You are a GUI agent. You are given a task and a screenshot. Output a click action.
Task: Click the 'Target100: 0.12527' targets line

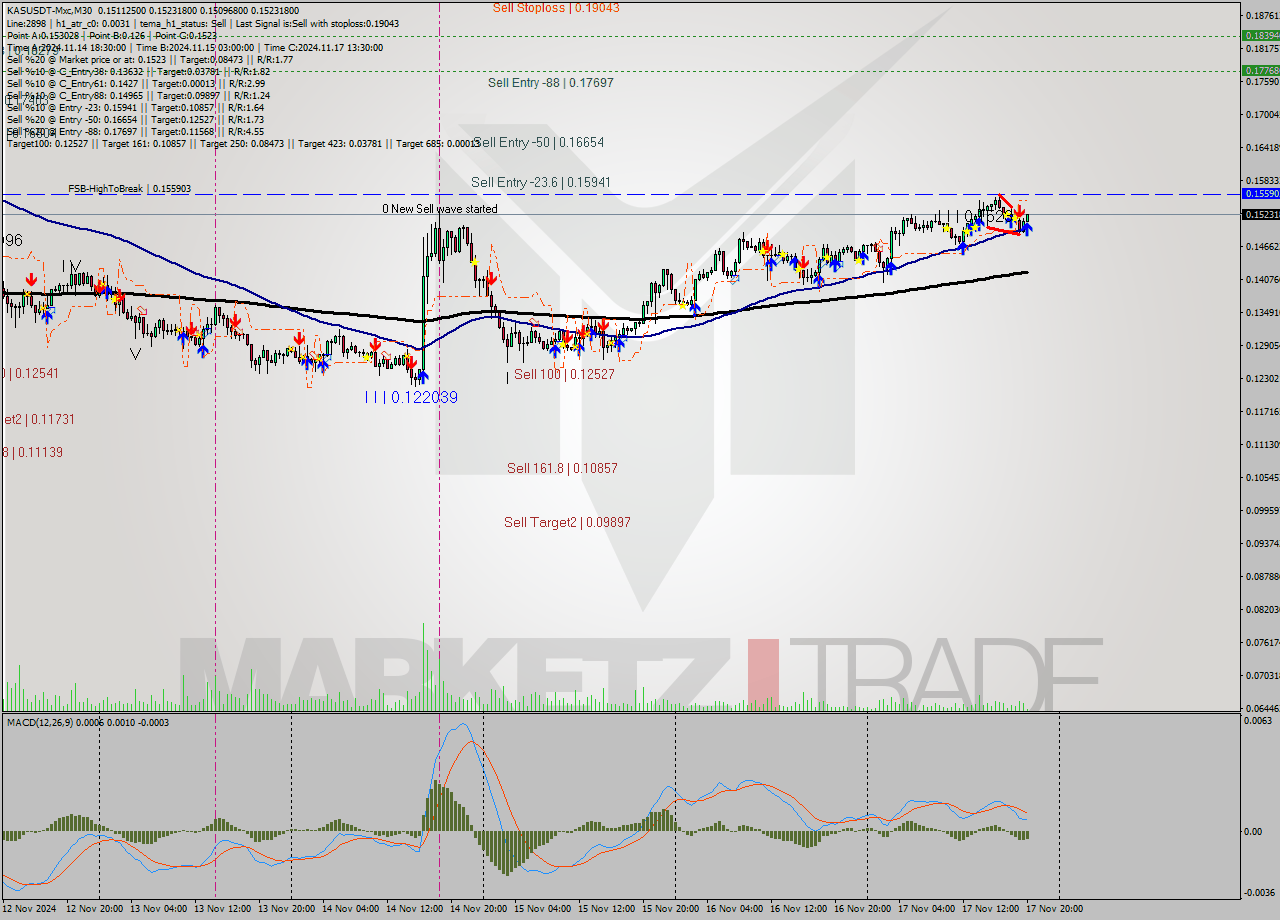[x=243, y=143]
